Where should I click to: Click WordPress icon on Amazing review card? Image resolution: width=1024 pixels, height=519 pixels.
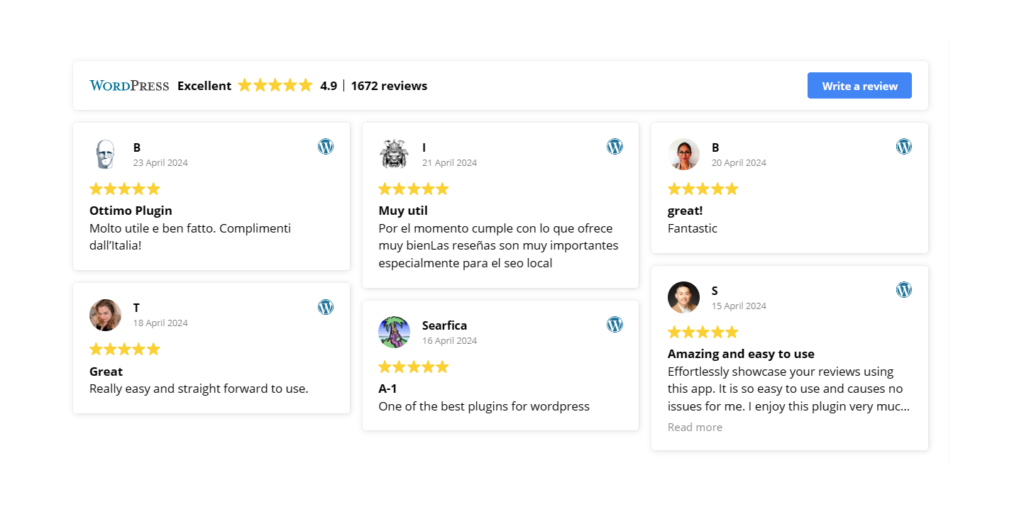[903, 290]
